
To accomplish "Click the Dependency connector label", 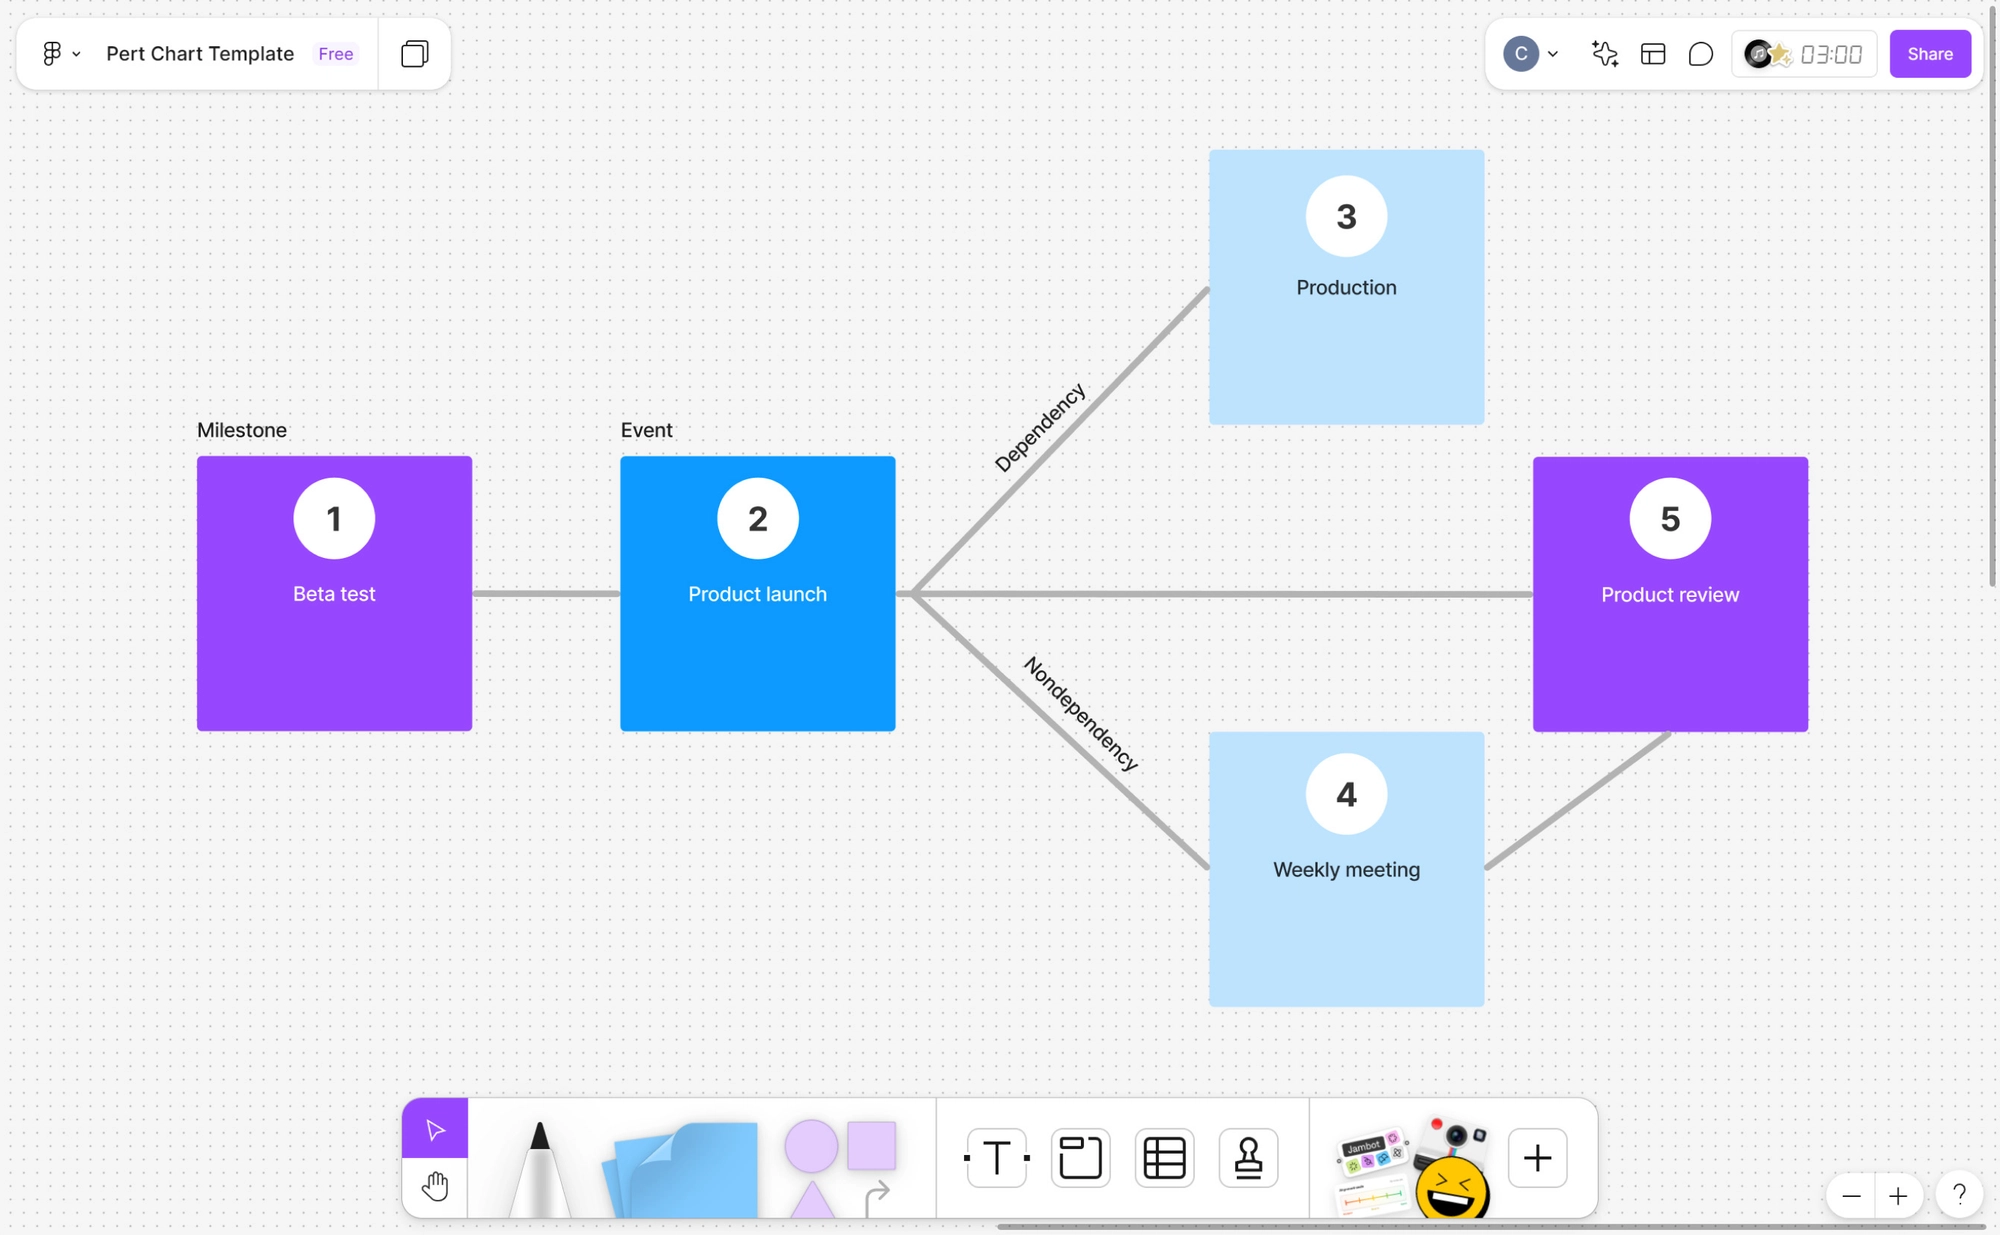I will [1040, 427].
